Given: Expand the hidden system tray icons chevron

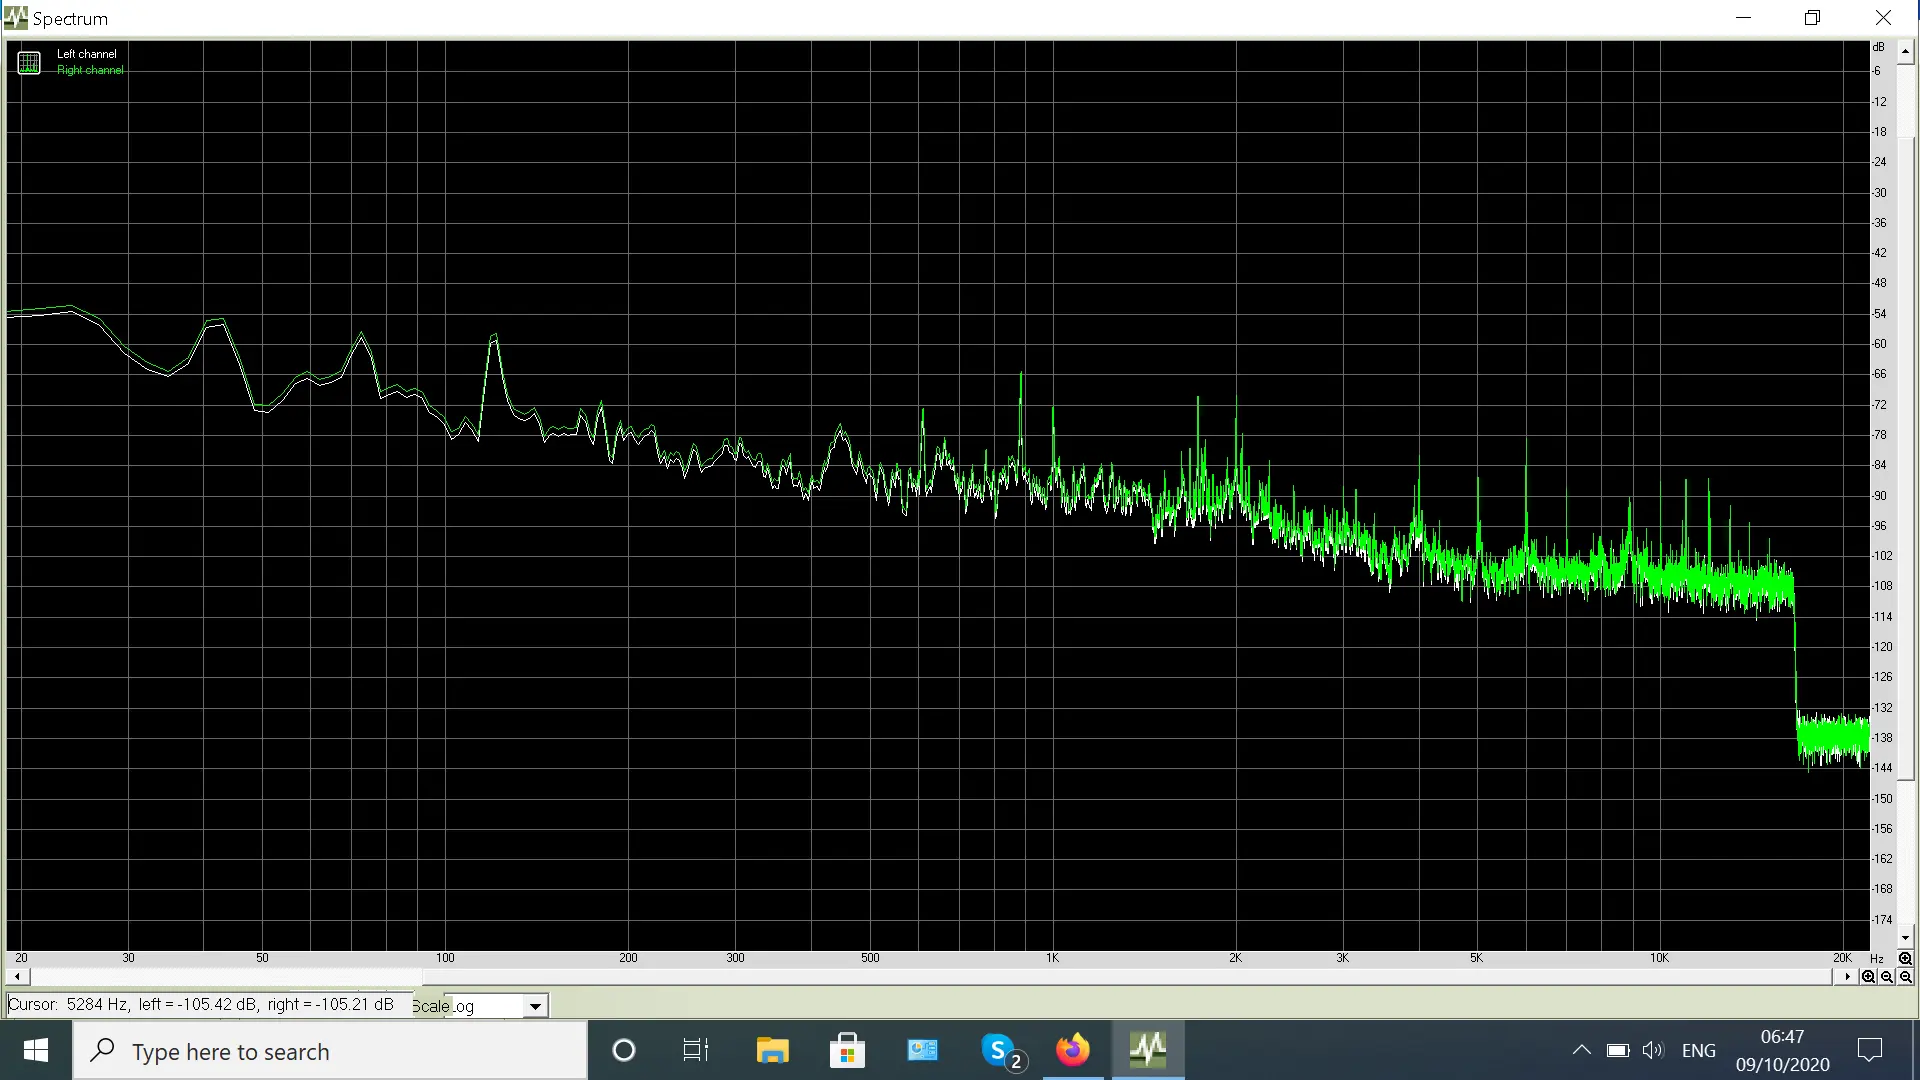Looking at the screenshot, I should tap(1581, 1050).
